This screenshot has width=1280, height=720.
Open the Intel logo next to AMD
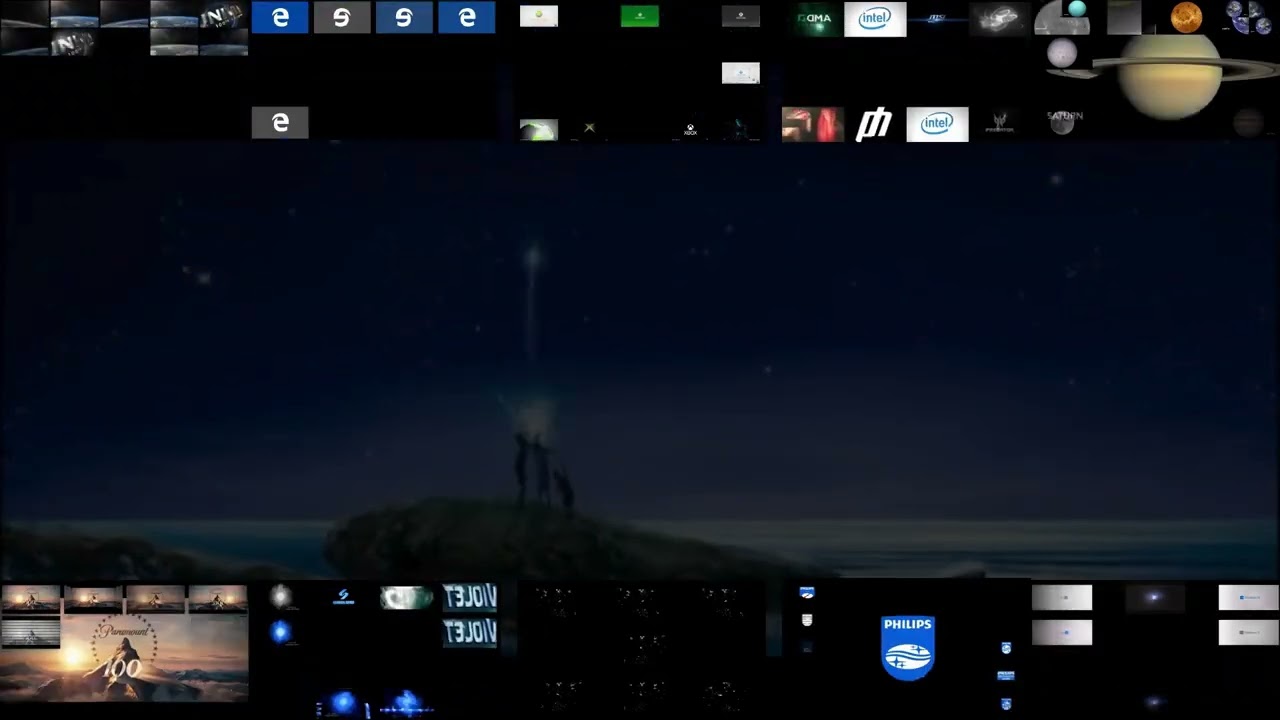[x=875, y=19]
